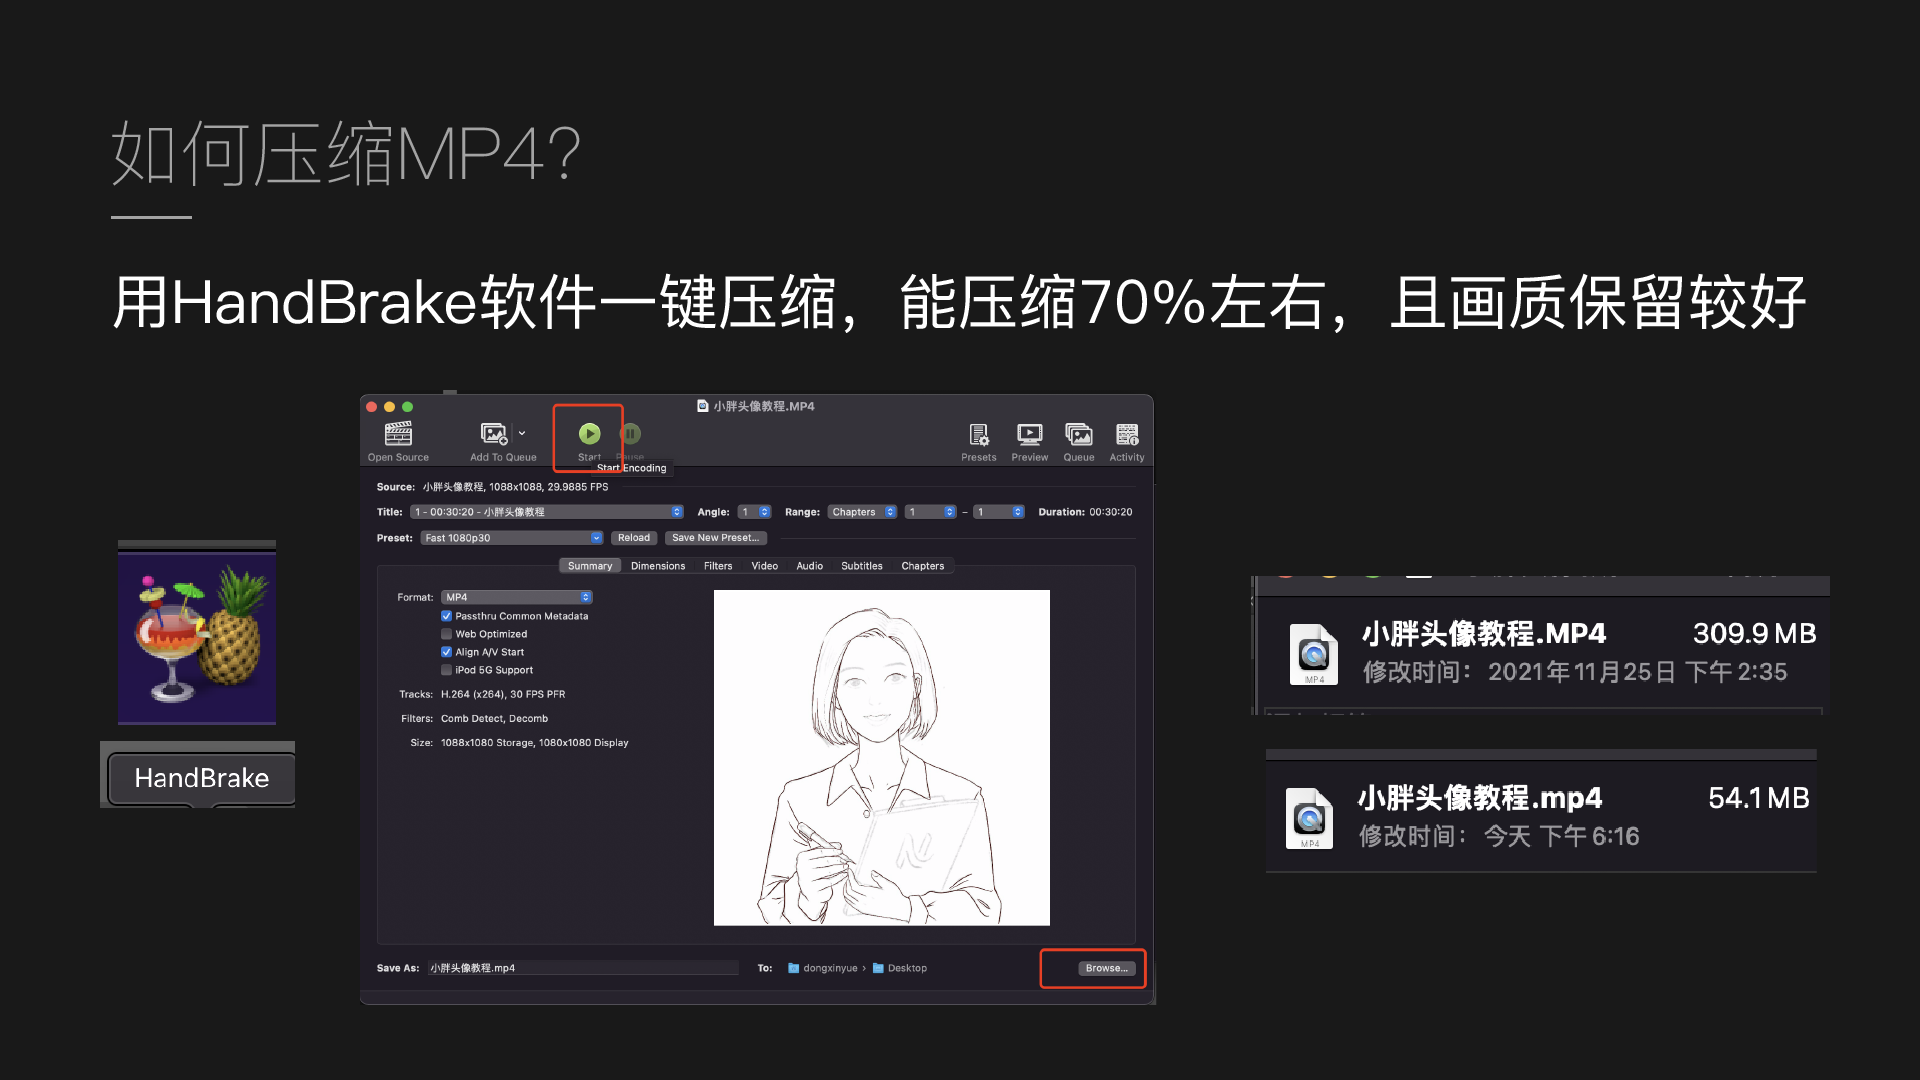This screenshot has height=1080, width=1920.
Task: Click the Browse... destination button
Action: (x=1106, y=968)
